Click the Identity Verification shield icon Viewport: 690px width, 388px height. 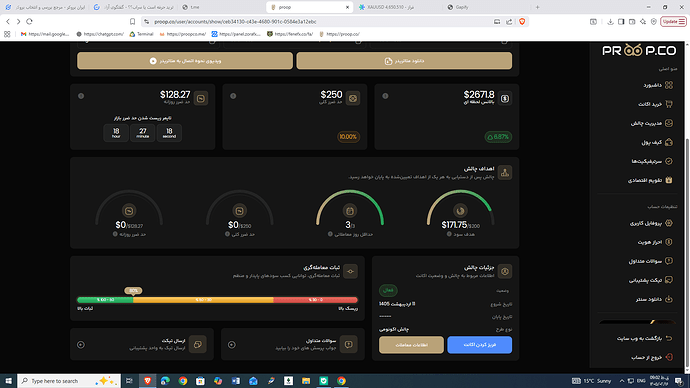pyautogui.click(x=669, y=242)
